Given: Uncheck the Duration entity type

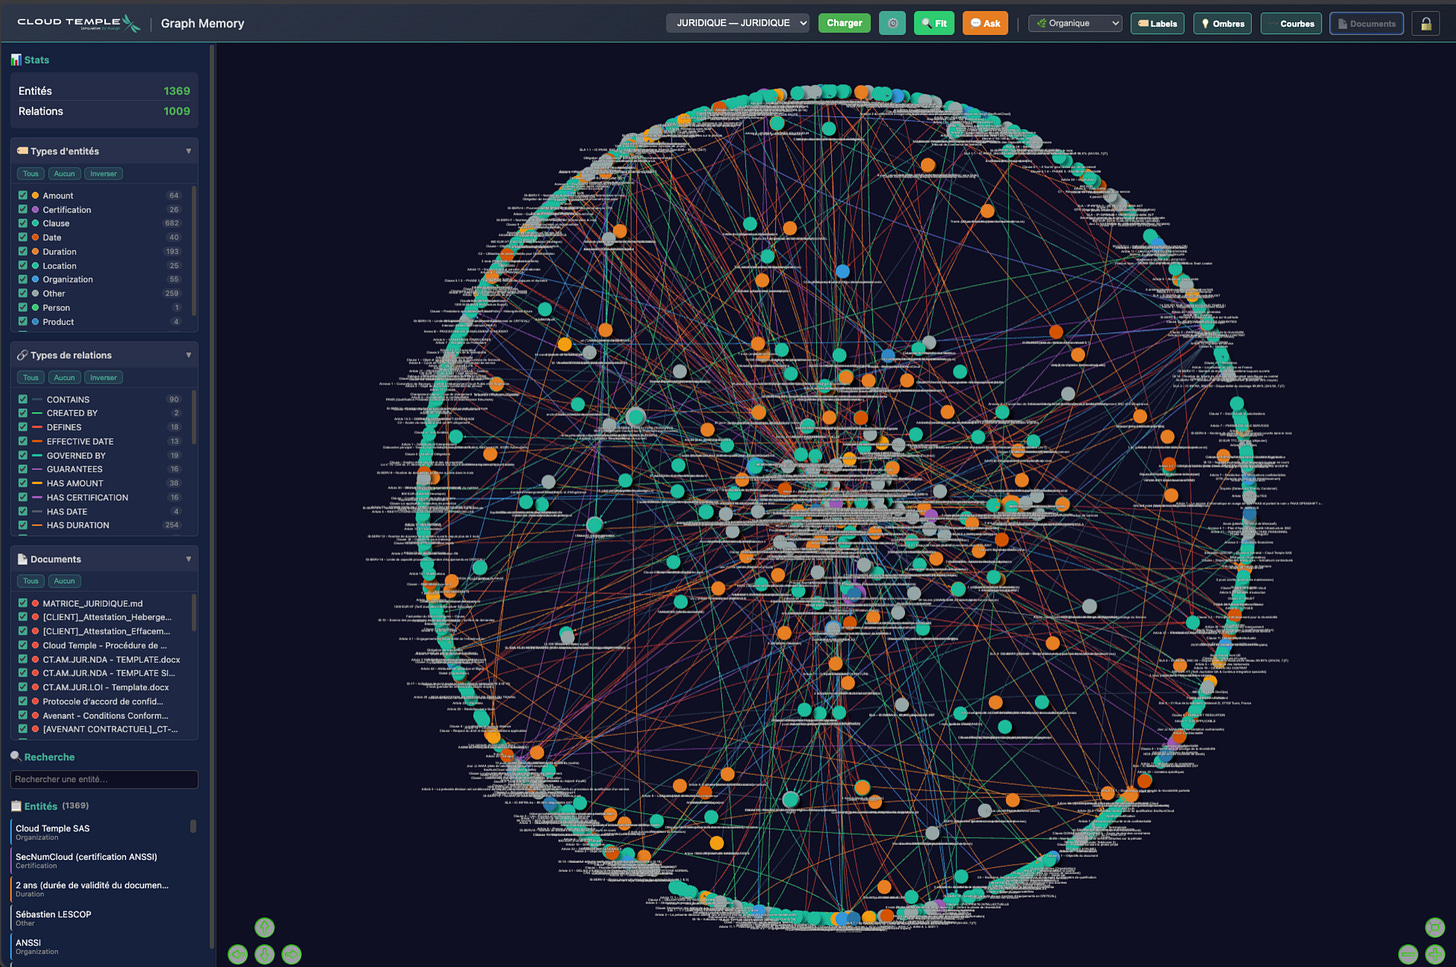Looking at the screenshot, I should [23, 252].
